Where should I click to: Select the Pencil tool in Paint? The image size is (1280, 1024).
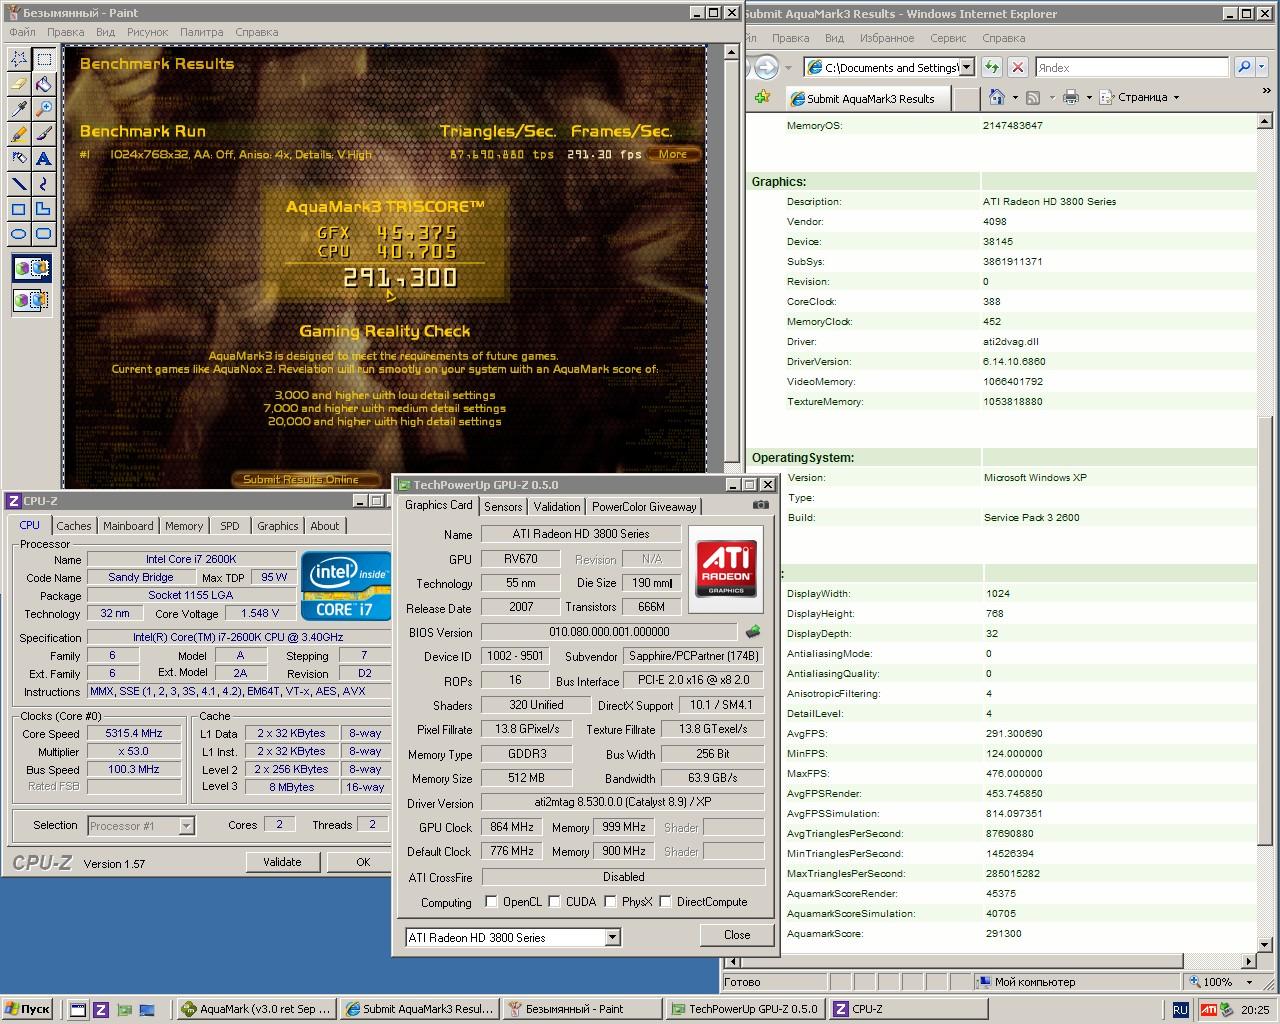[x=19, y=134]
